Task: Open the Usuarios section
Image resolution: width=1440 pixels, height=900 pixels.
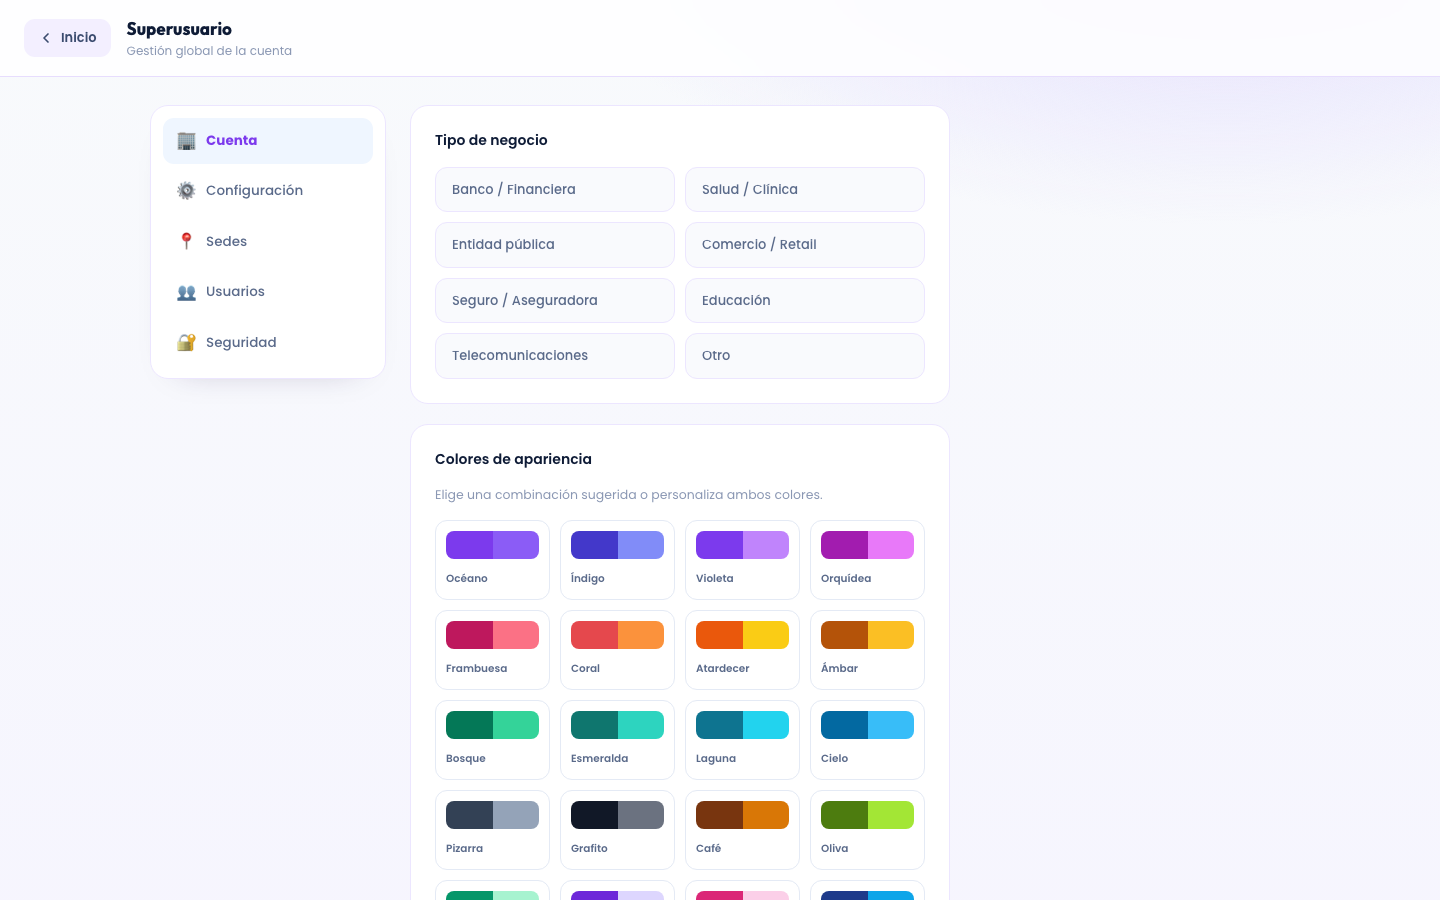Action: click(x=268, y=292)
